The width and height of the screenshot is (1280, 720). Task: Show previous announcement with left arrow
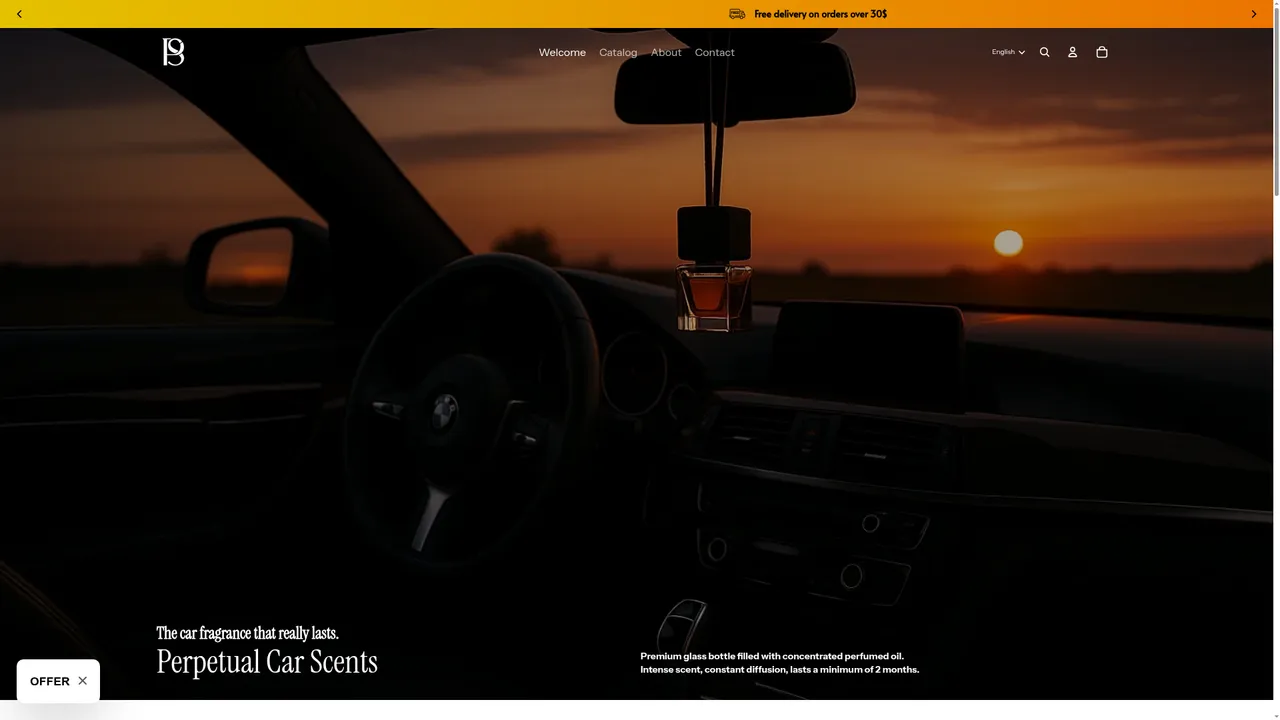tap(19, 14)
